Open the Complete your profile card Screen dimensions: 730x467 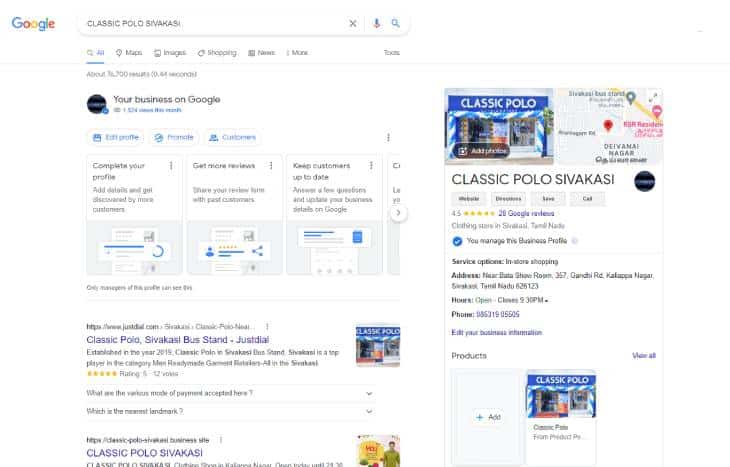[x=135, y=215]
